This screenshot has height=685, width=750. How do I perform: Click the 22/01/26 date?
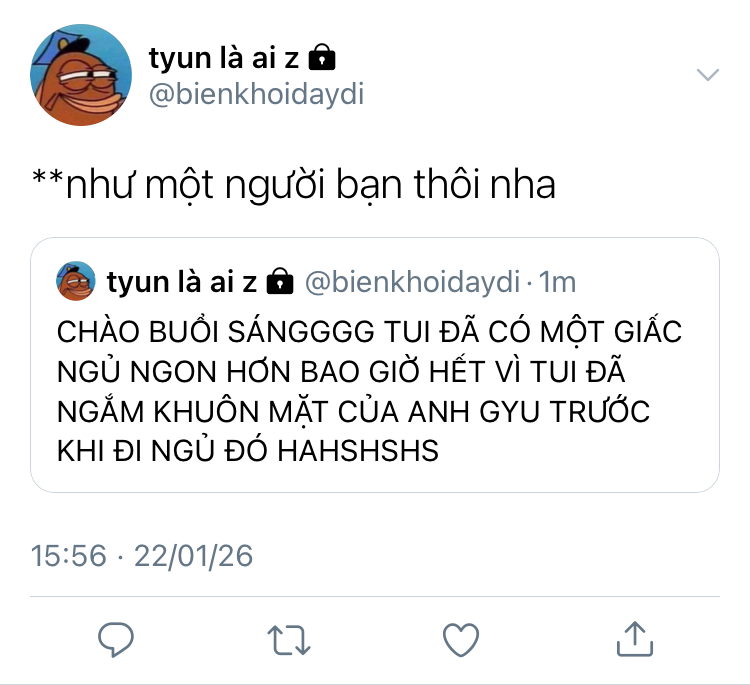coord(193,555)
